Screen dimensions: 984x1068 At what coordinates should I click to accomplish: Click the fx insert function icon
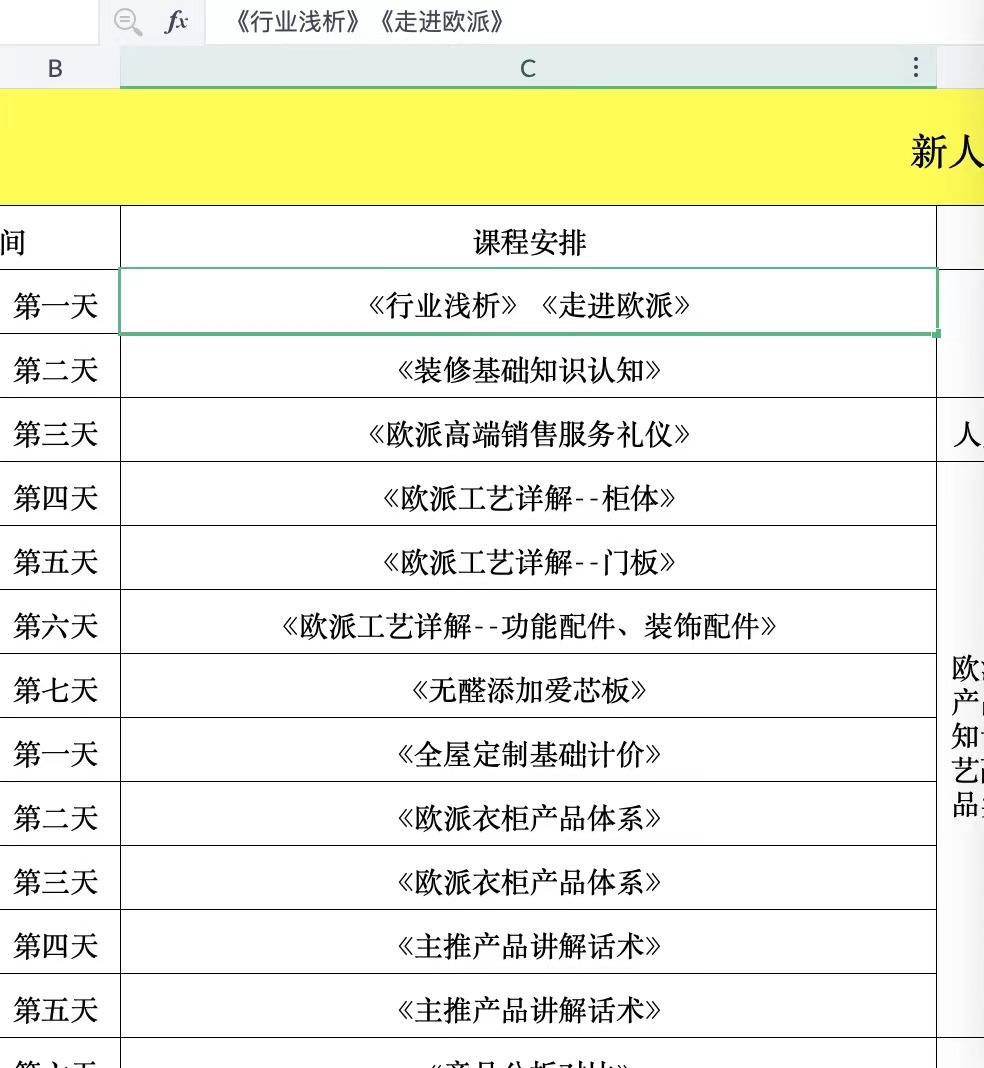pos(176,21)
